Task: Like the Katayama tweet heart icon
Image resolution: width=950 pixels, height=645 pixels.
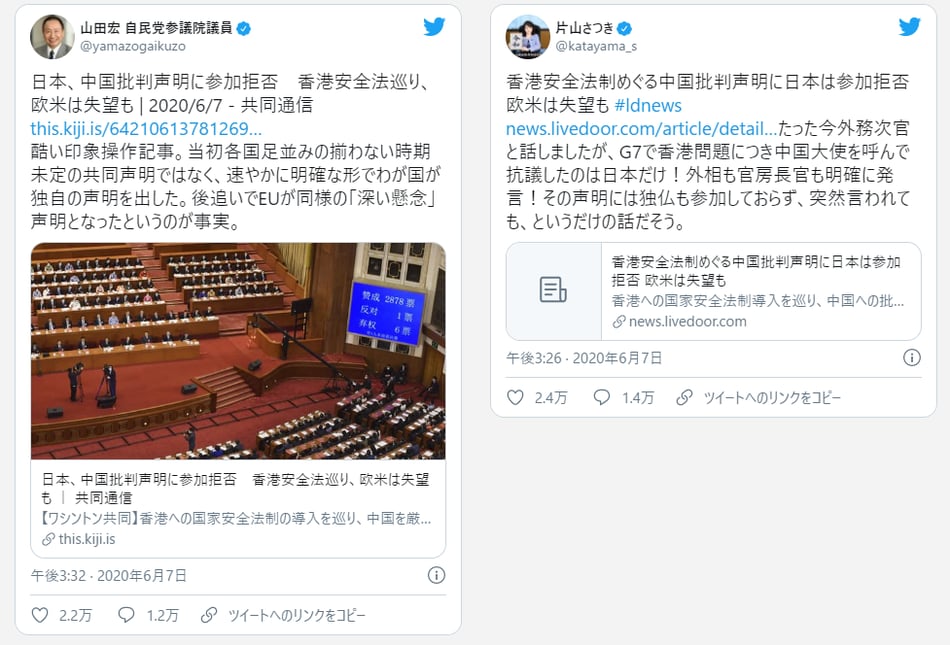Action: pyautogui.click(x=515, y=397)
